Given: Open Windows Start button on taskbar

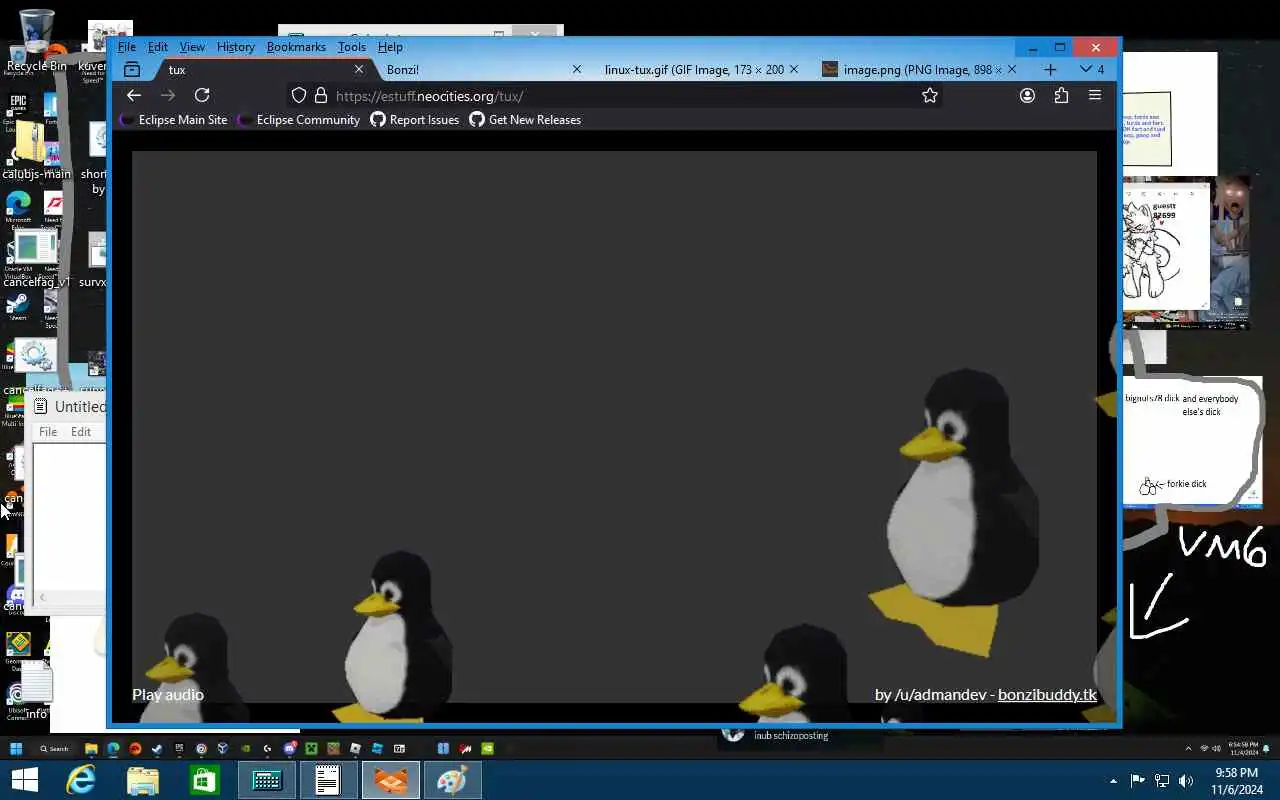Looking at the screenshot, I should [x=24, y=780].
